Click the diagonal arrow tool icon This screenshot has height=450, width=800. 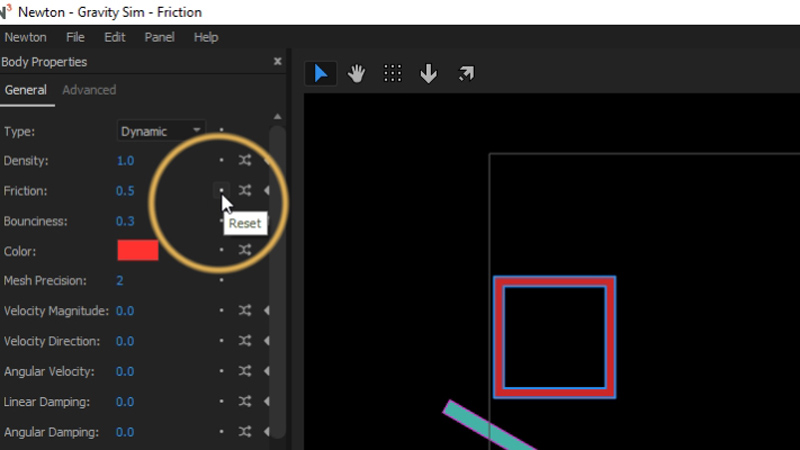466,73
